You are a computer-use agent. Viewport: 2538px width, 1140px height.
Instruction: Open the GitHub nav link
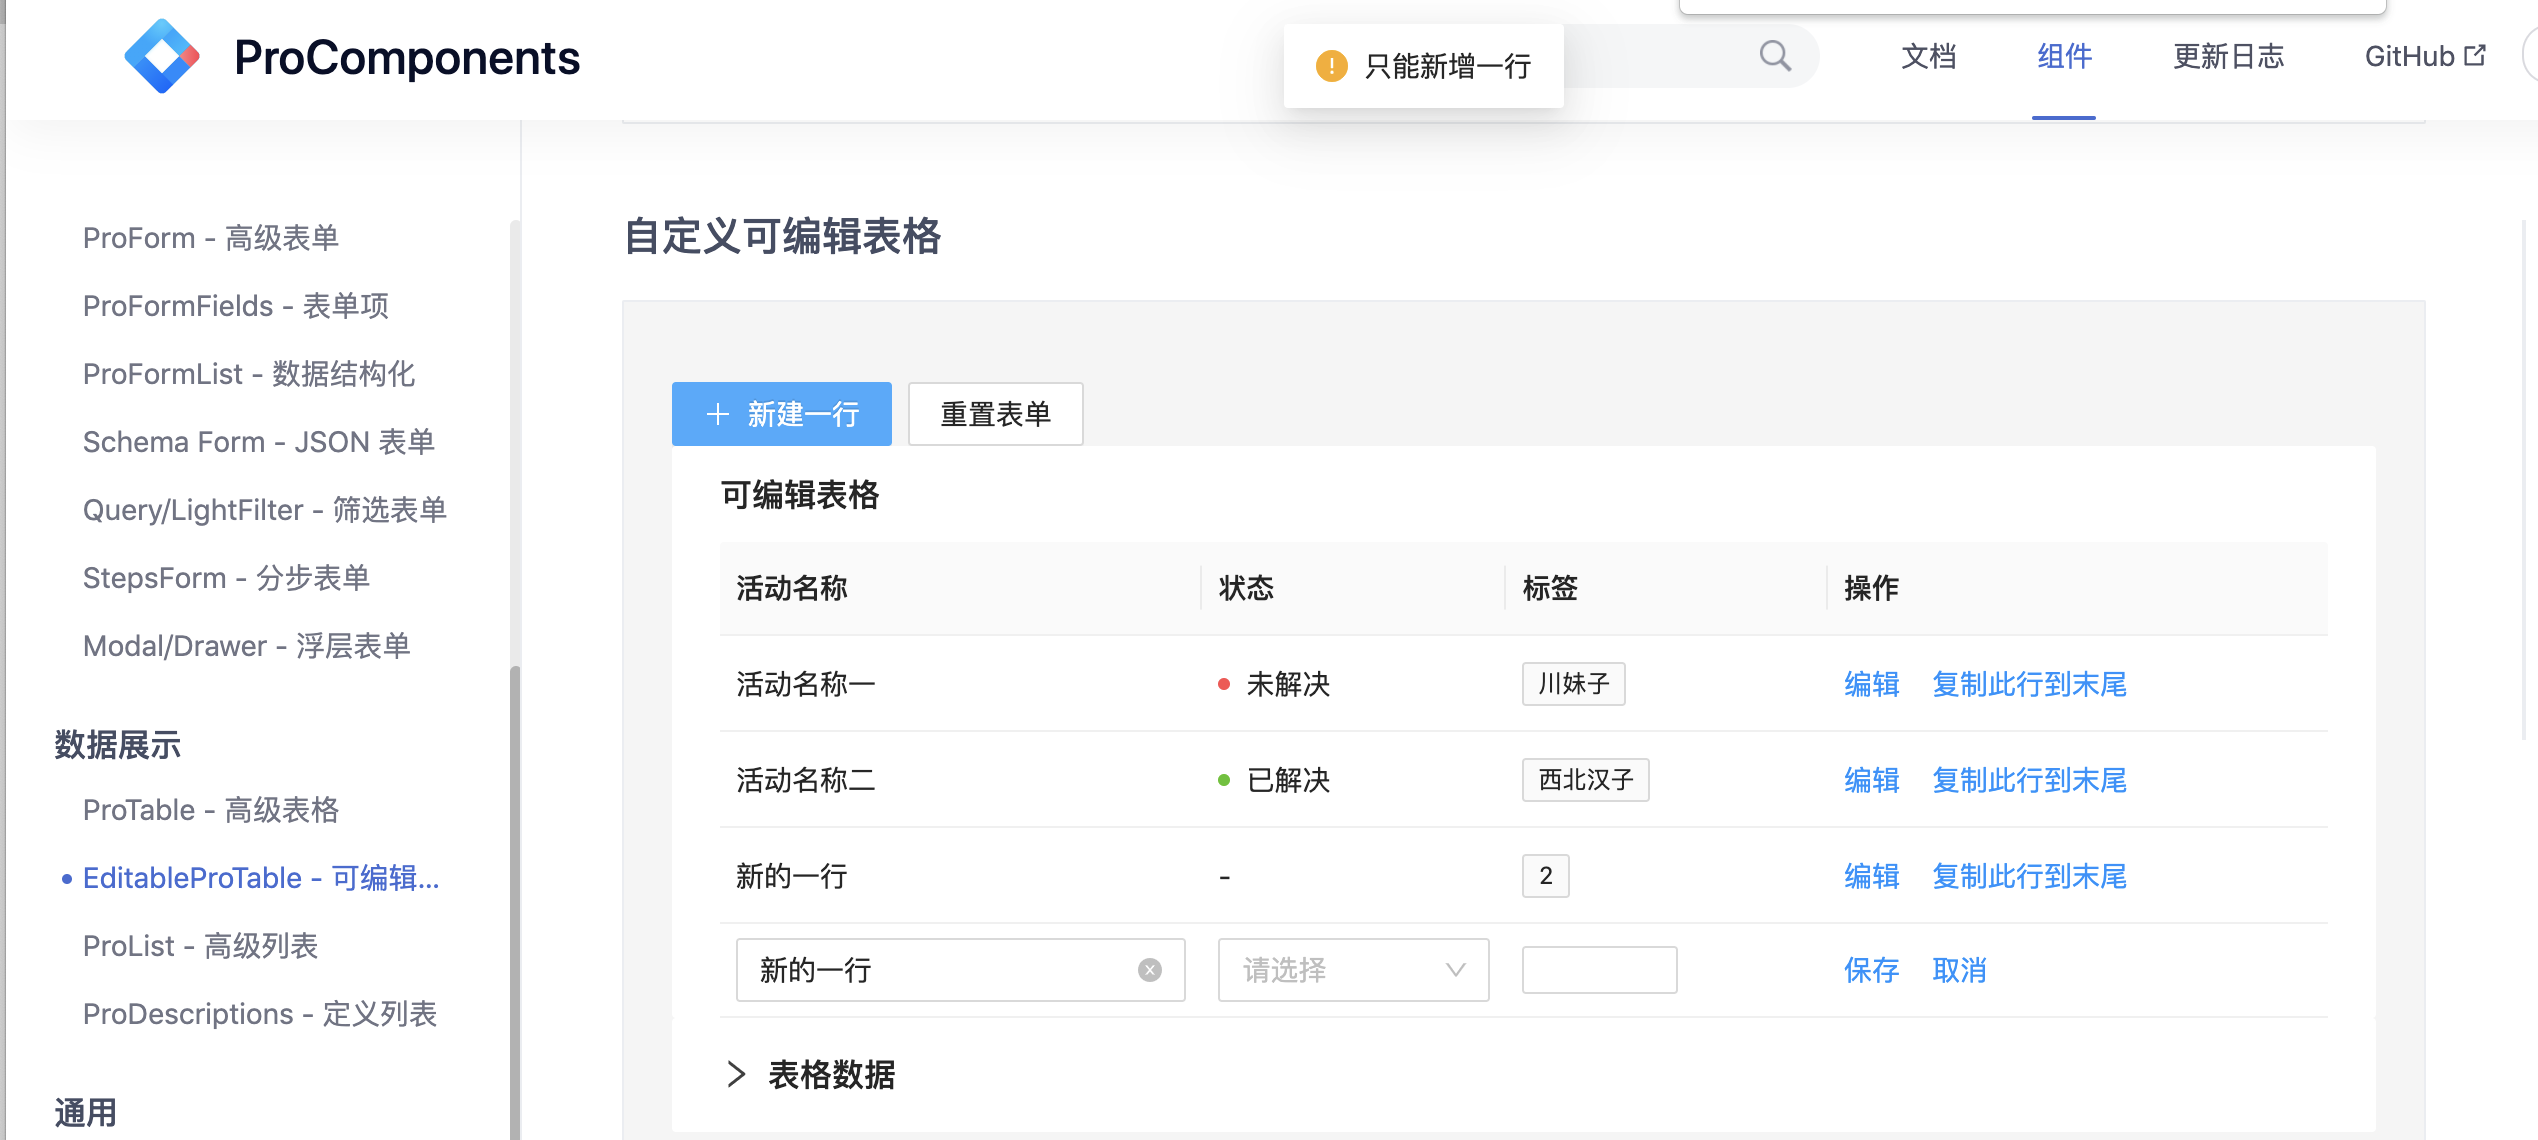pyautogui.click(x=2425, y=57)
